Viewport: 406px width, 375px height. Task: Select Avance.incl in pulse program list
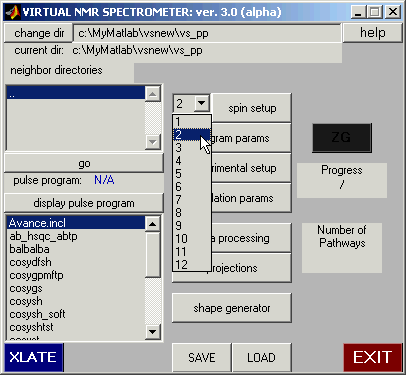pos(76,223)
